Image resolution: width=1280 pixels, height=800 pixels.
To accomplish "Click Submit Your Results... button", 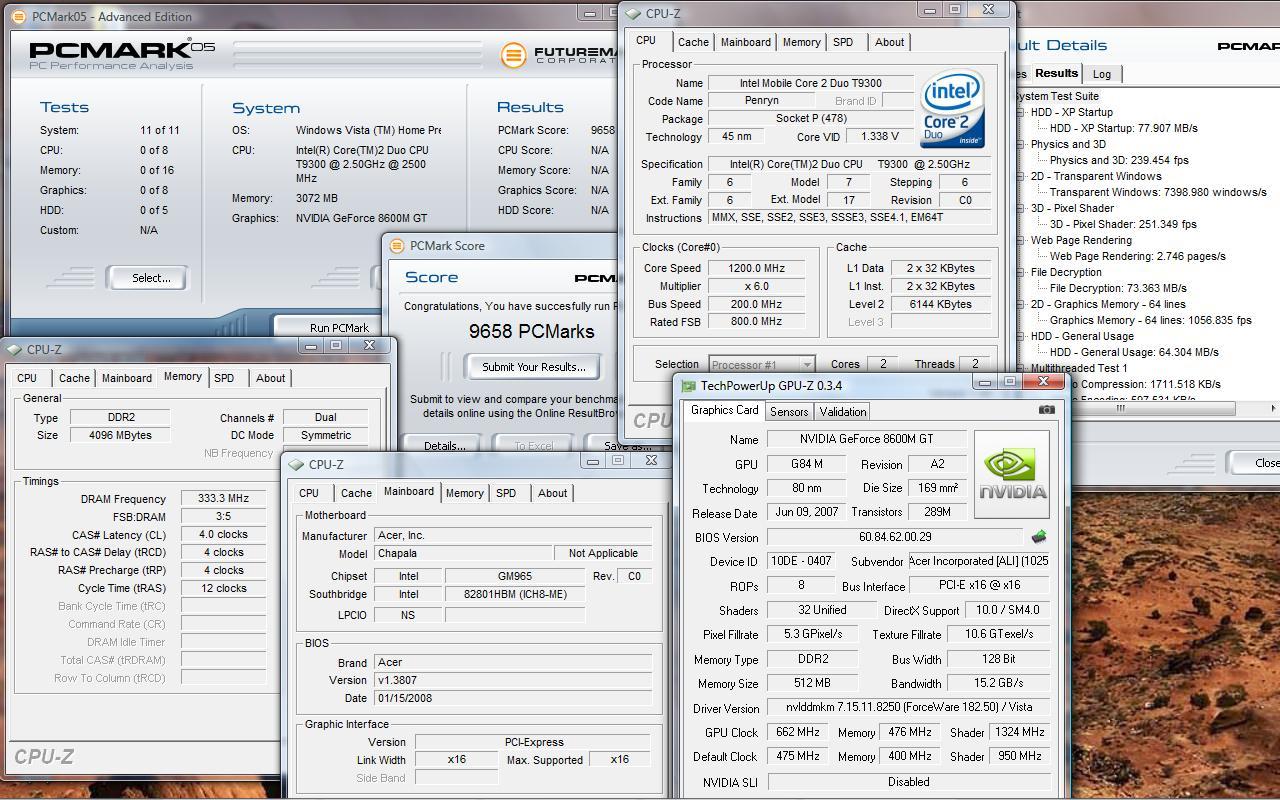I will (533, 367).
